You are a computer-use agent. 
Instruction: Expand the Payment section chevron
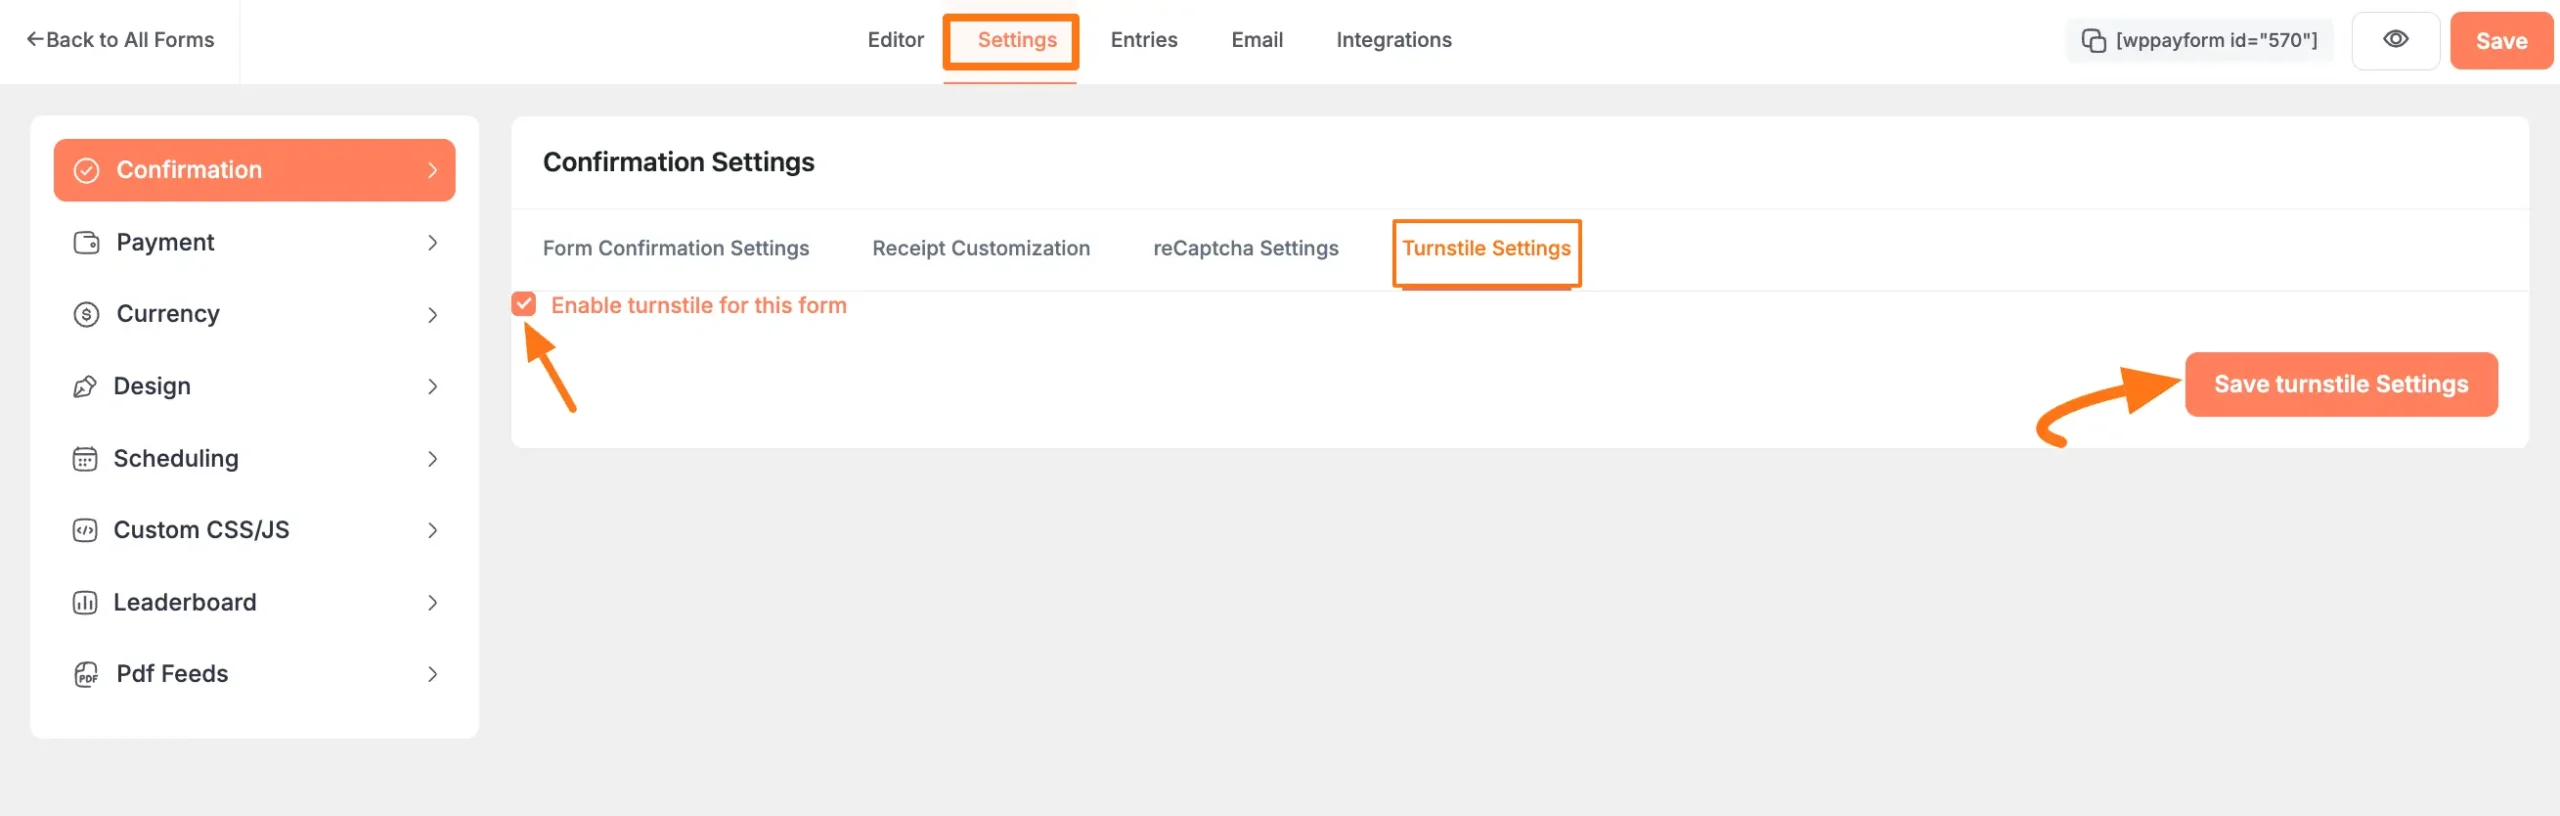(x=432, y=243)
